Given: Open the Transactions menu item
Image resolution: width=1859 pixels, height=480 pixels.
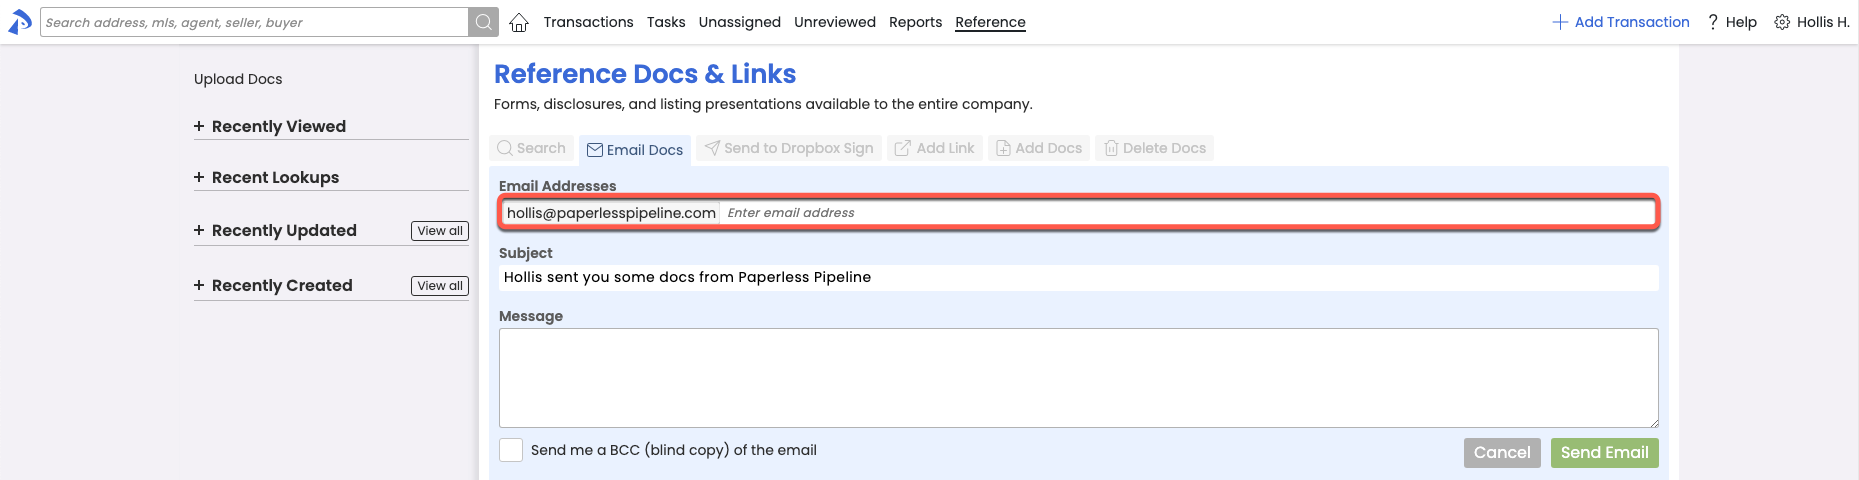Looking at the screenshot, I should [588, 22].
